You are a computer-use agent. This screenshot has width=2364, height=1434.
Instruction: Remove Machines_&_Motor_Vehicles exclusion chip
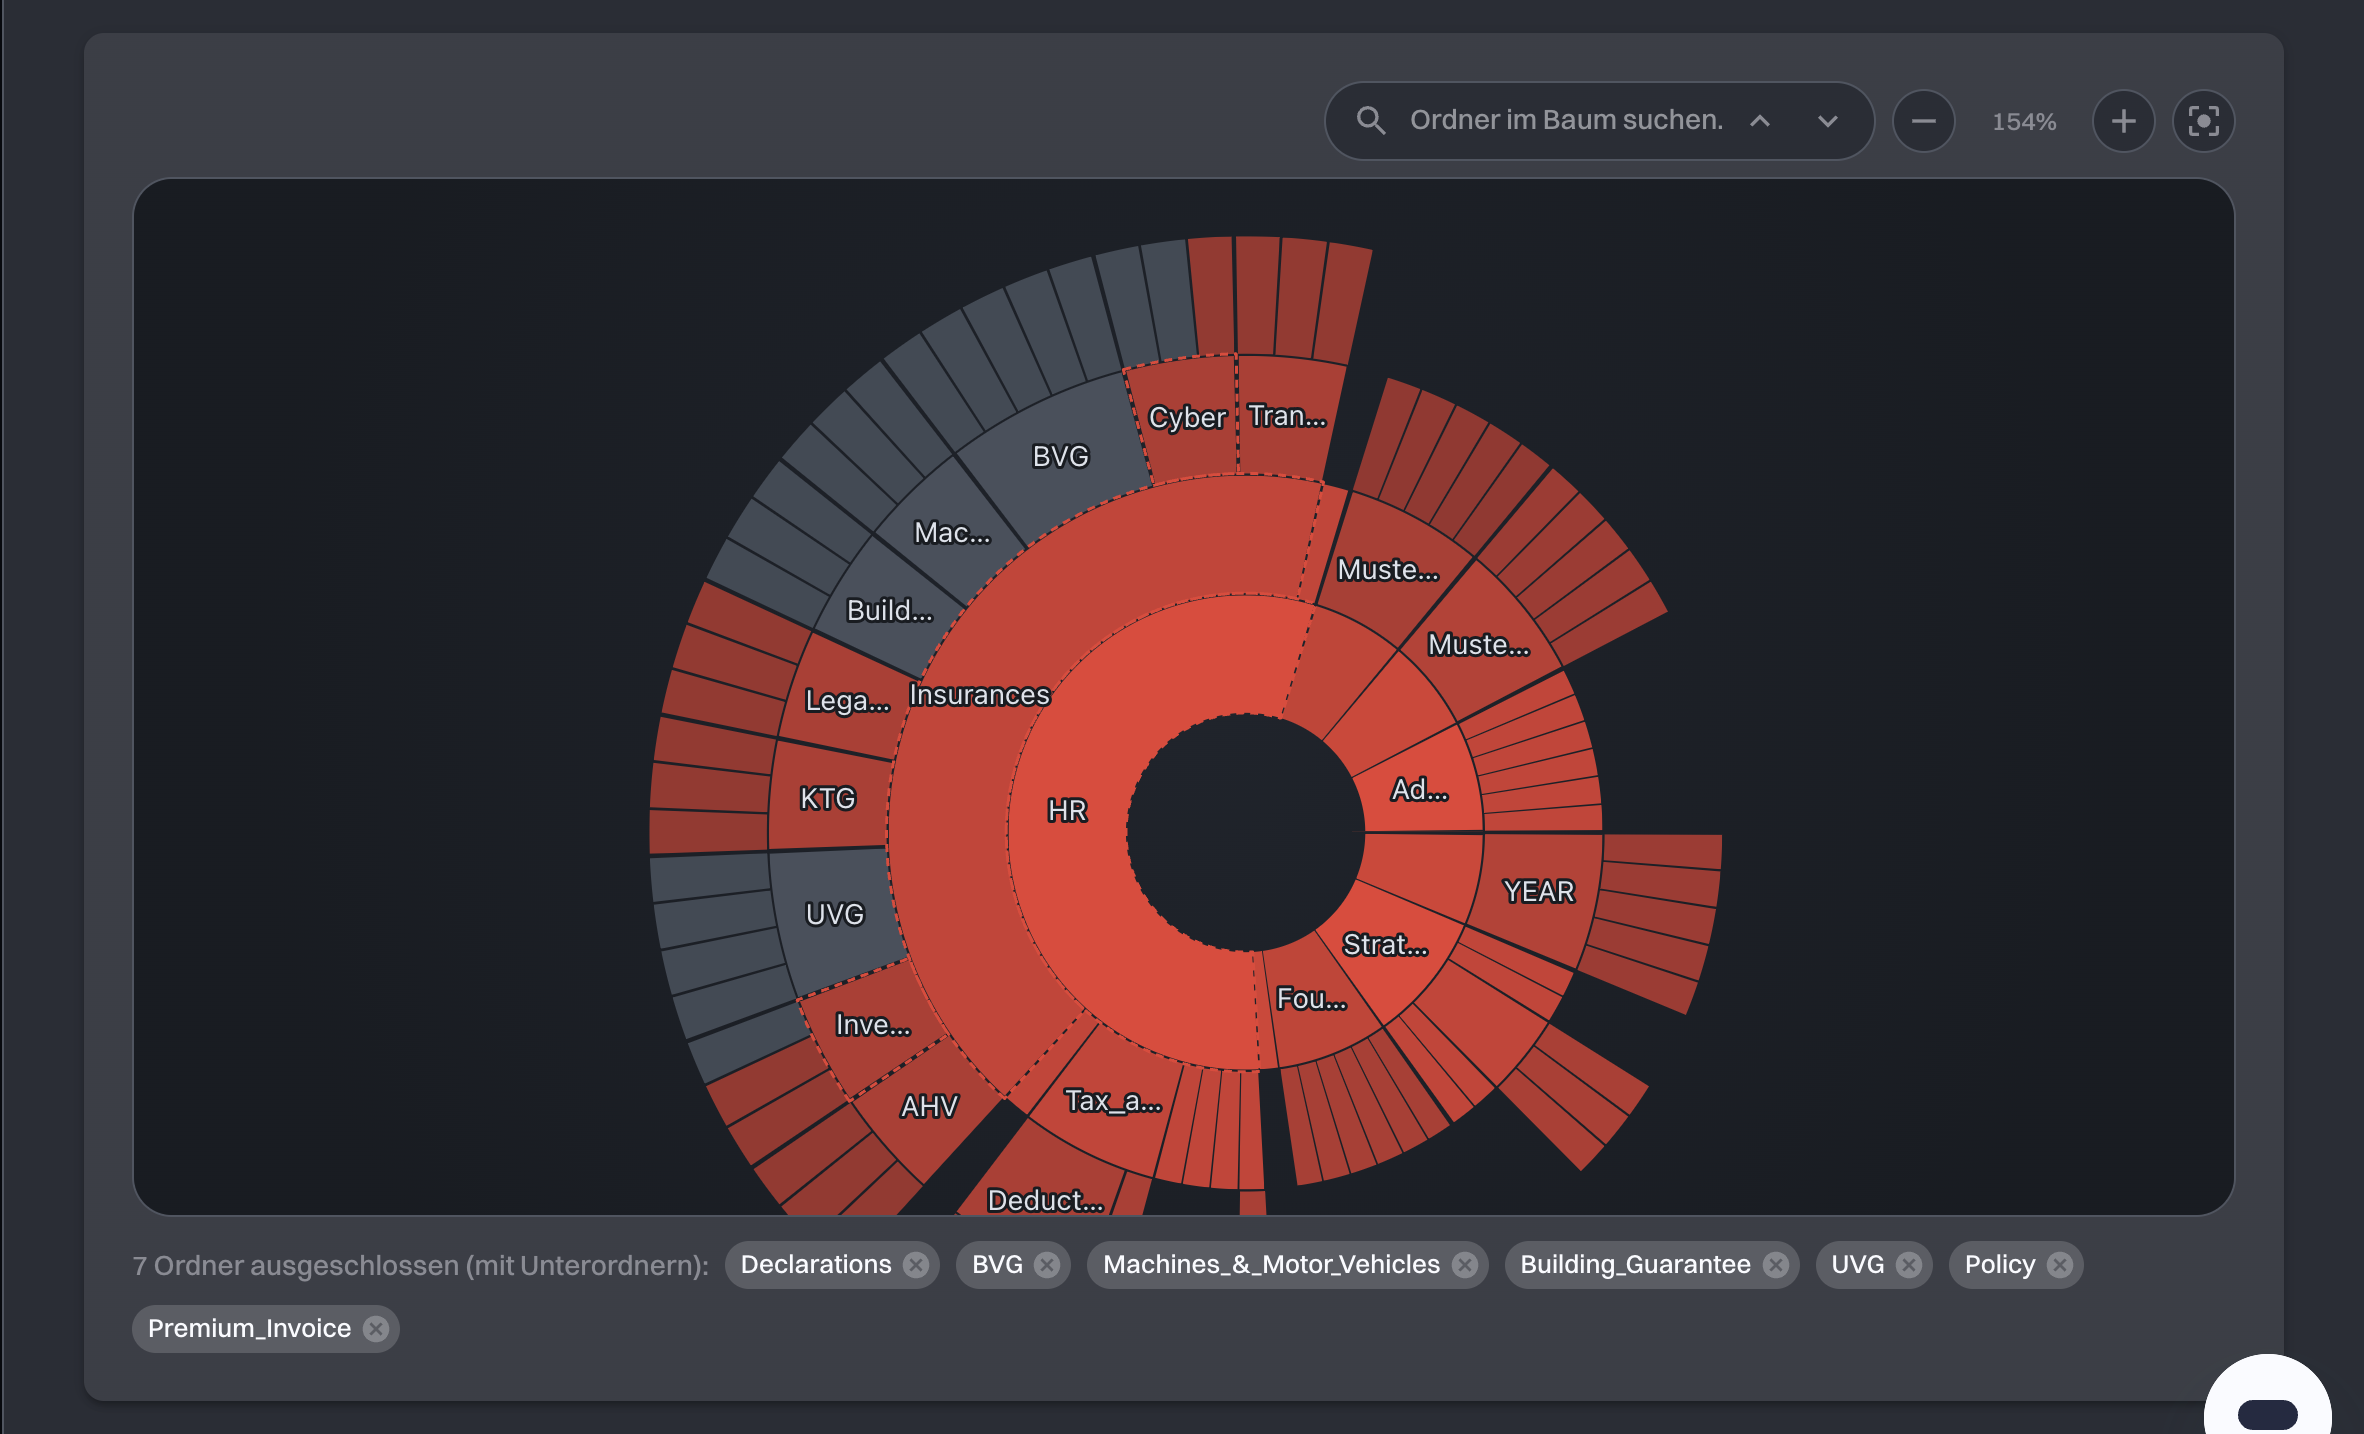pyautogui.click(x=1465, y=1265)
